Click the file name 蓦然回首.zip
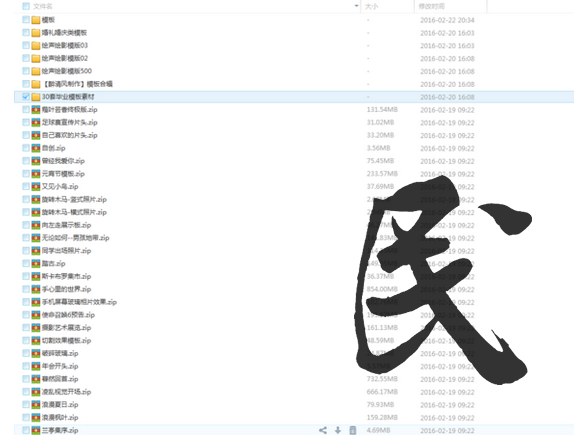This screenshot has width=582, height=435. (x=60, y=379)
